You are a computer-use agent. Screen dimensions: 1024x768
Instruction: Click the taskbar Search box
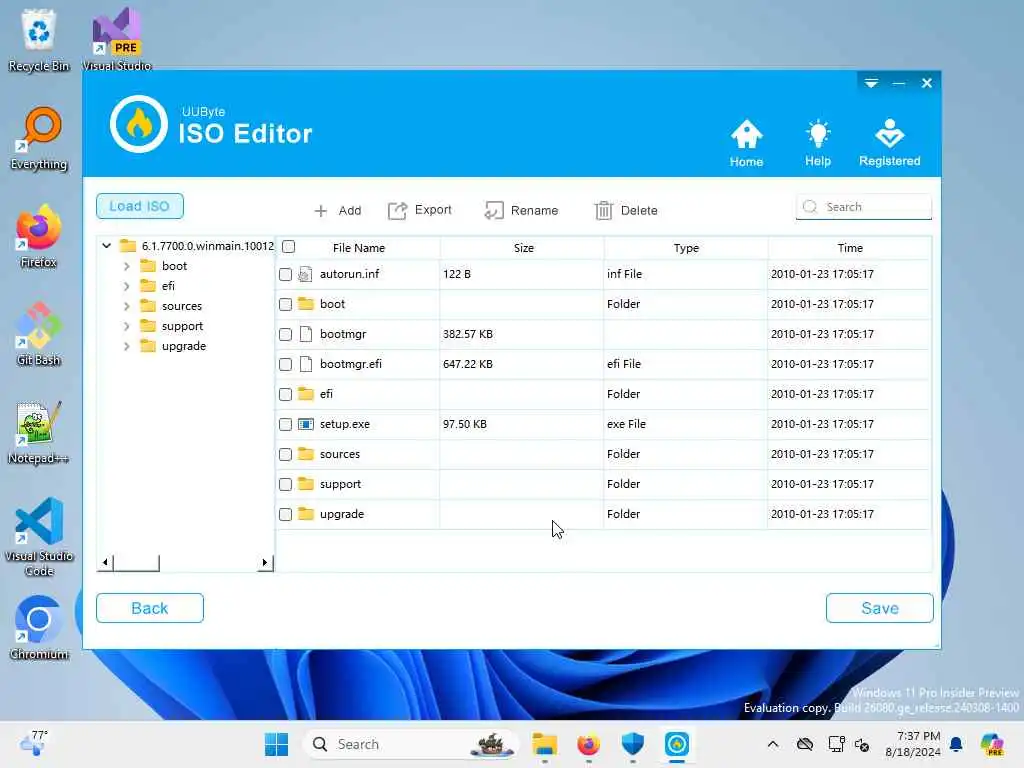pyautogui.click(x=410, y=744)
